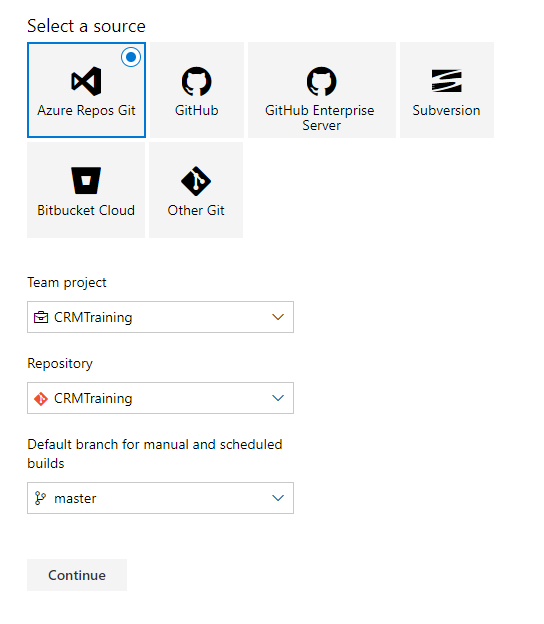This screenshot has height=624, width=544.
Task: Click the branch icon beside master
Action: [x=40, y=498]
